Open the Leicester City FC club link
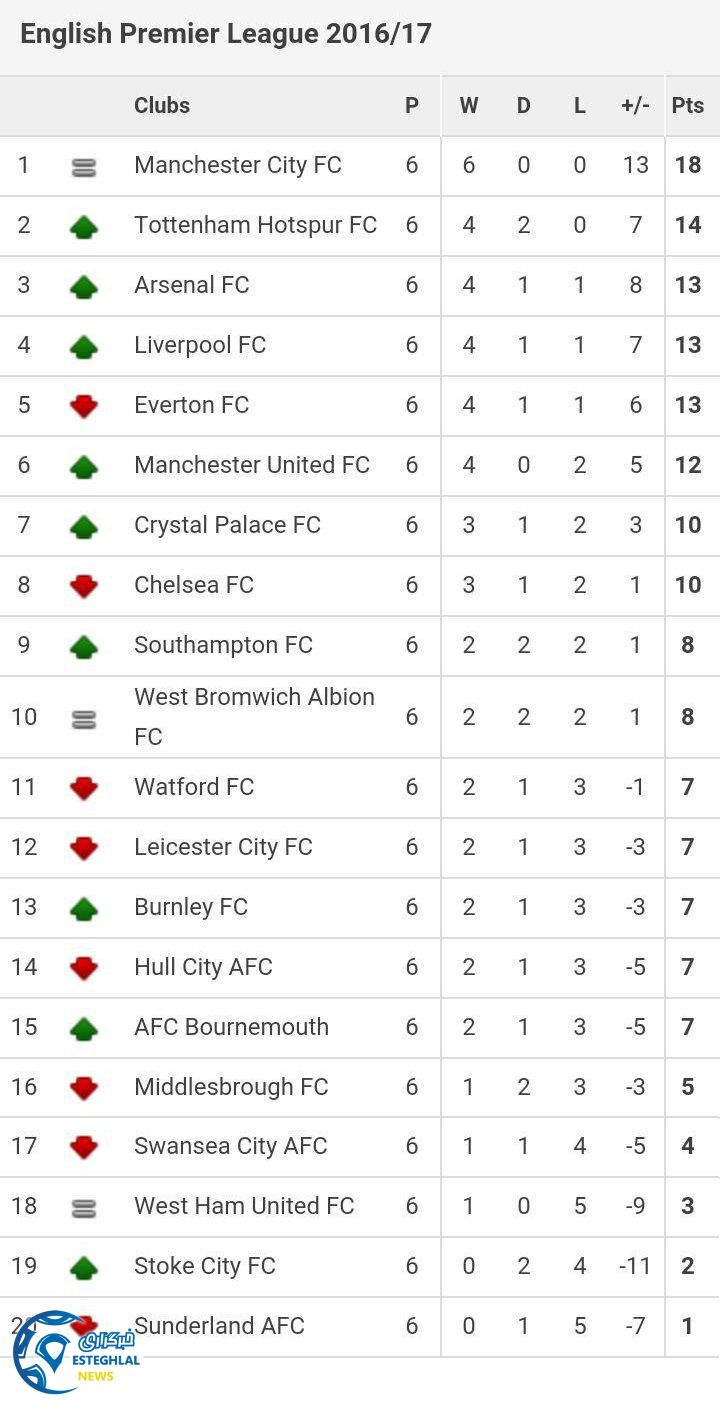The height and width of the screenshot is (1416, 720). [x=223, y=847]
